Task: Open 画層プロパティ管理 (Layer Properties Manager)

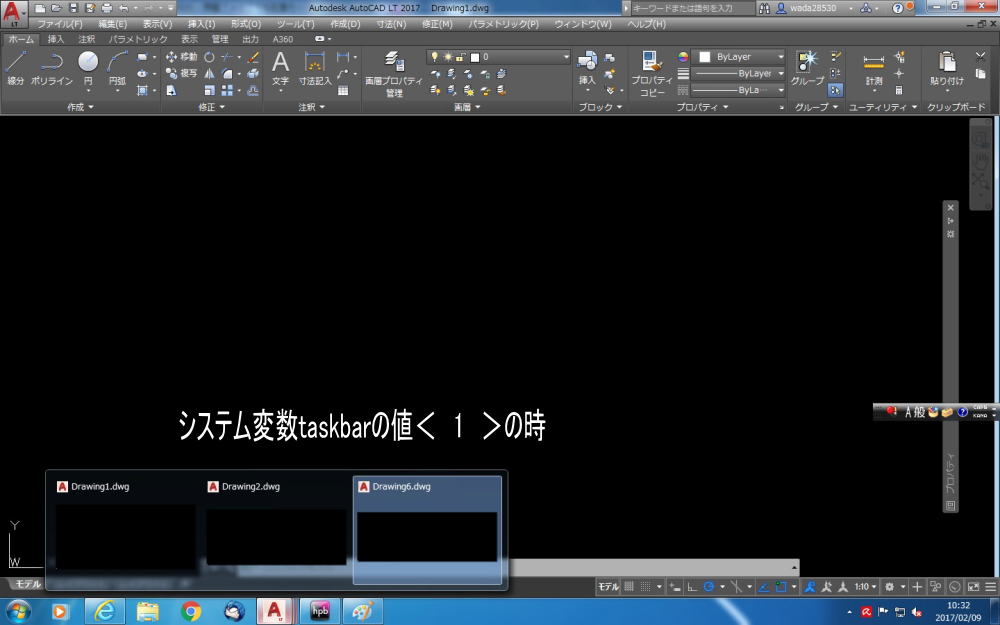Action: (393, 73)
